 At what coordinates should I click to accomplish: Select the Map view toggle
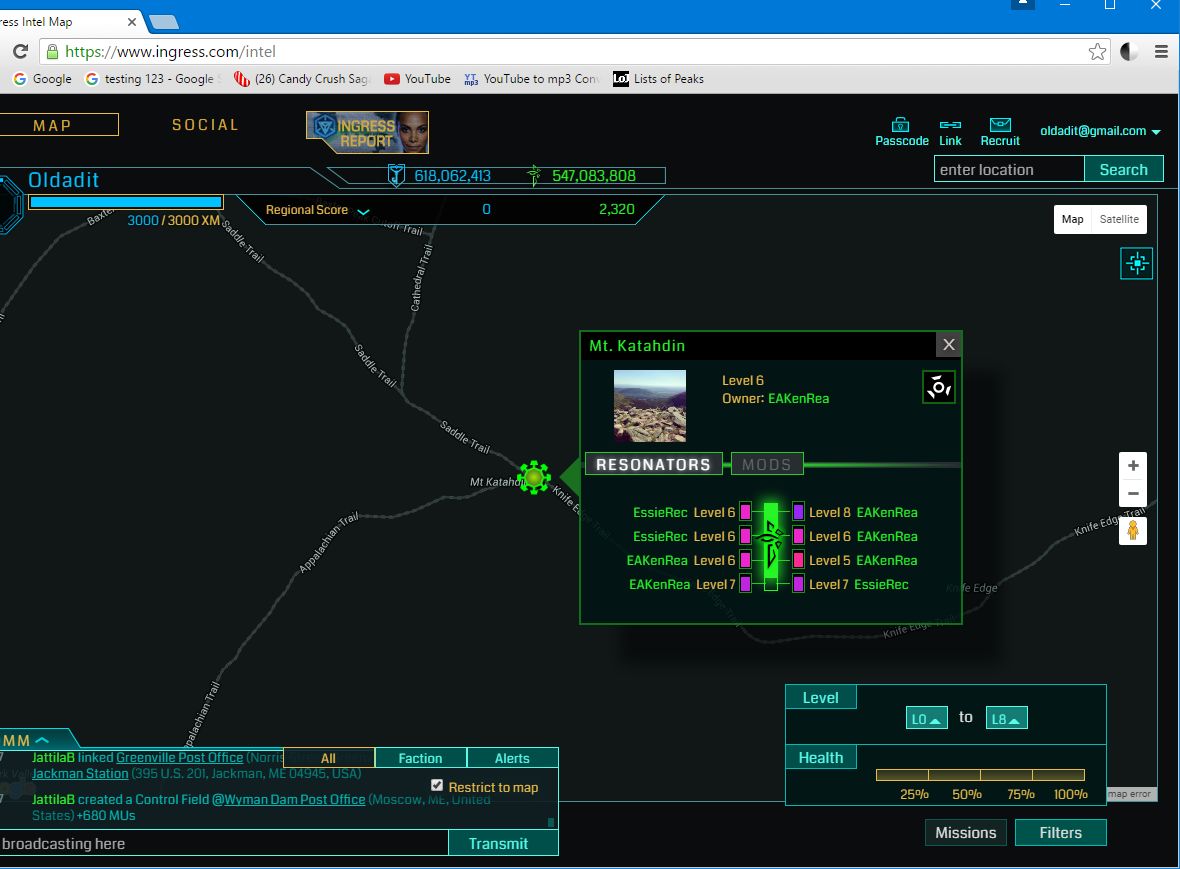1072,220
